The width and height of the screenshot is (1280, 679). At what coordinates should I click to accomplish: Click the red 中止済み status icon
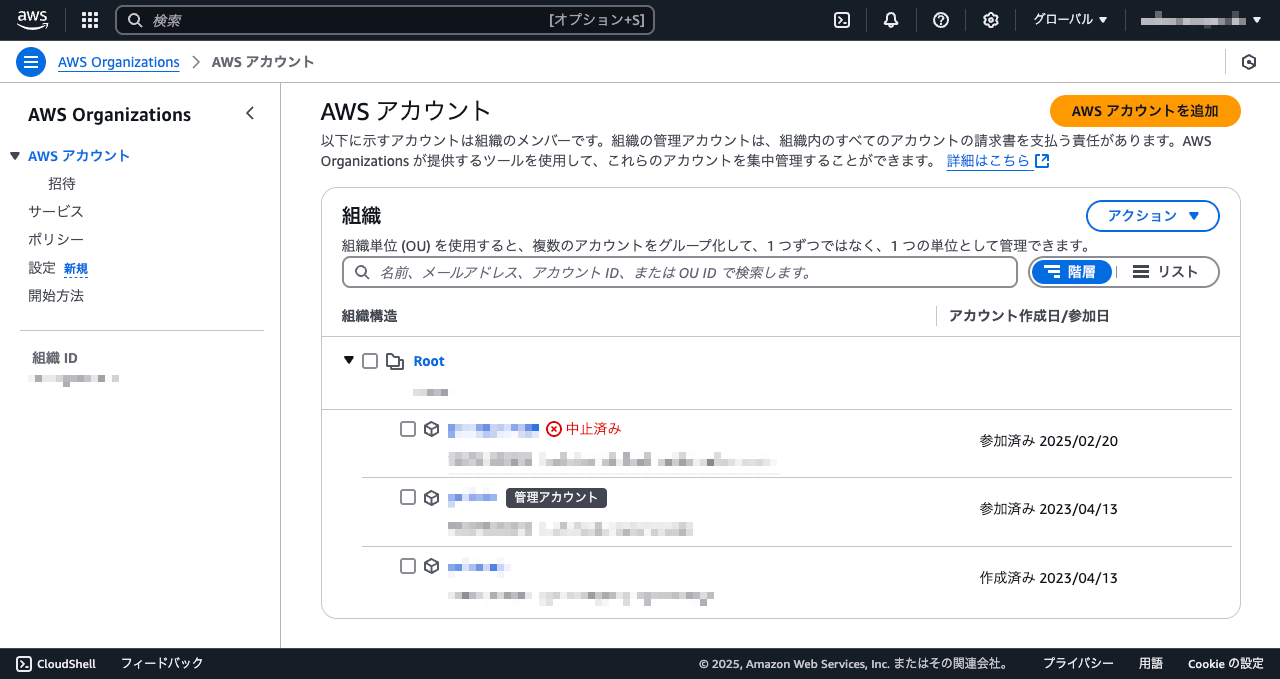[x=554, y=429]
